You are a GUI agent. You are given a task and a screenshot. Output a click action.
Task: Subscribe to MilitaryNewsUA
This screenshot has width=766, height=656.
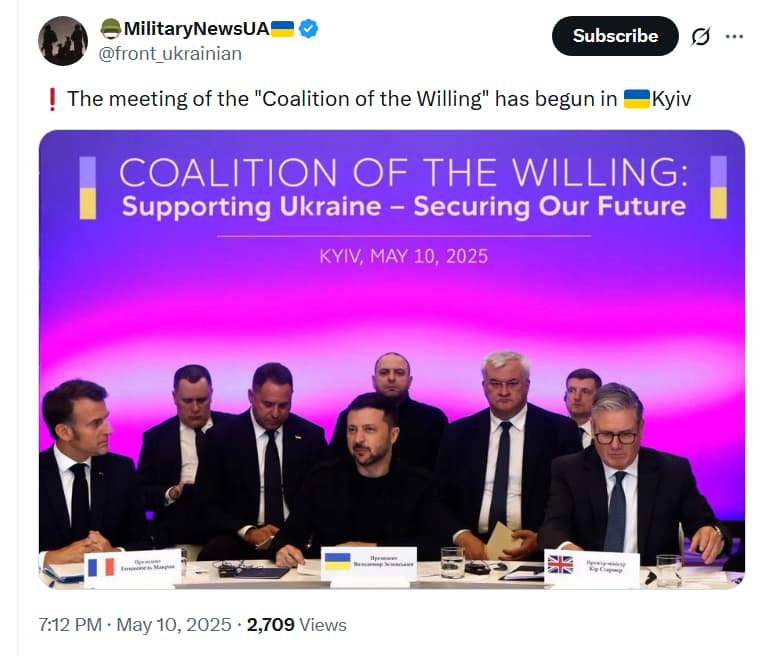click(x=615, y=36)
